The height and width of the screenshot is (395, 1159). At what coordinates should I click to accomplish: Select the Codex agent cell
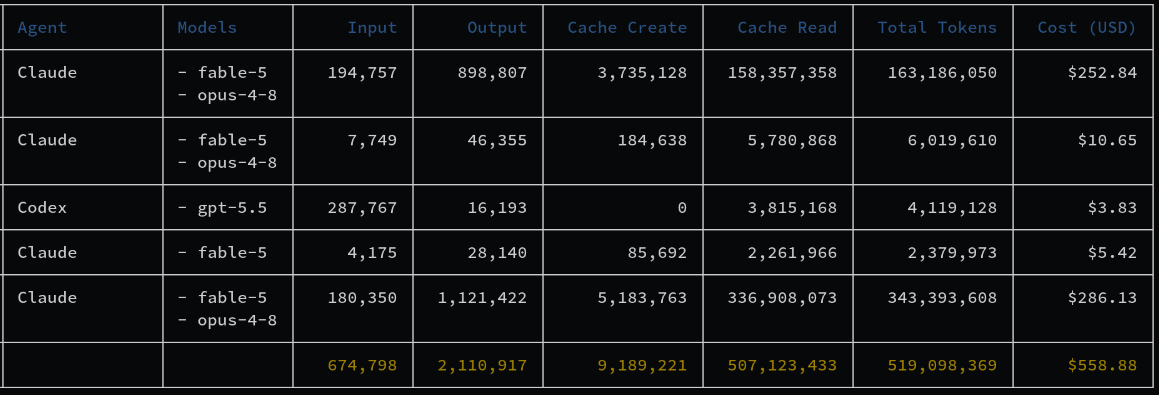tap(42, 208)
